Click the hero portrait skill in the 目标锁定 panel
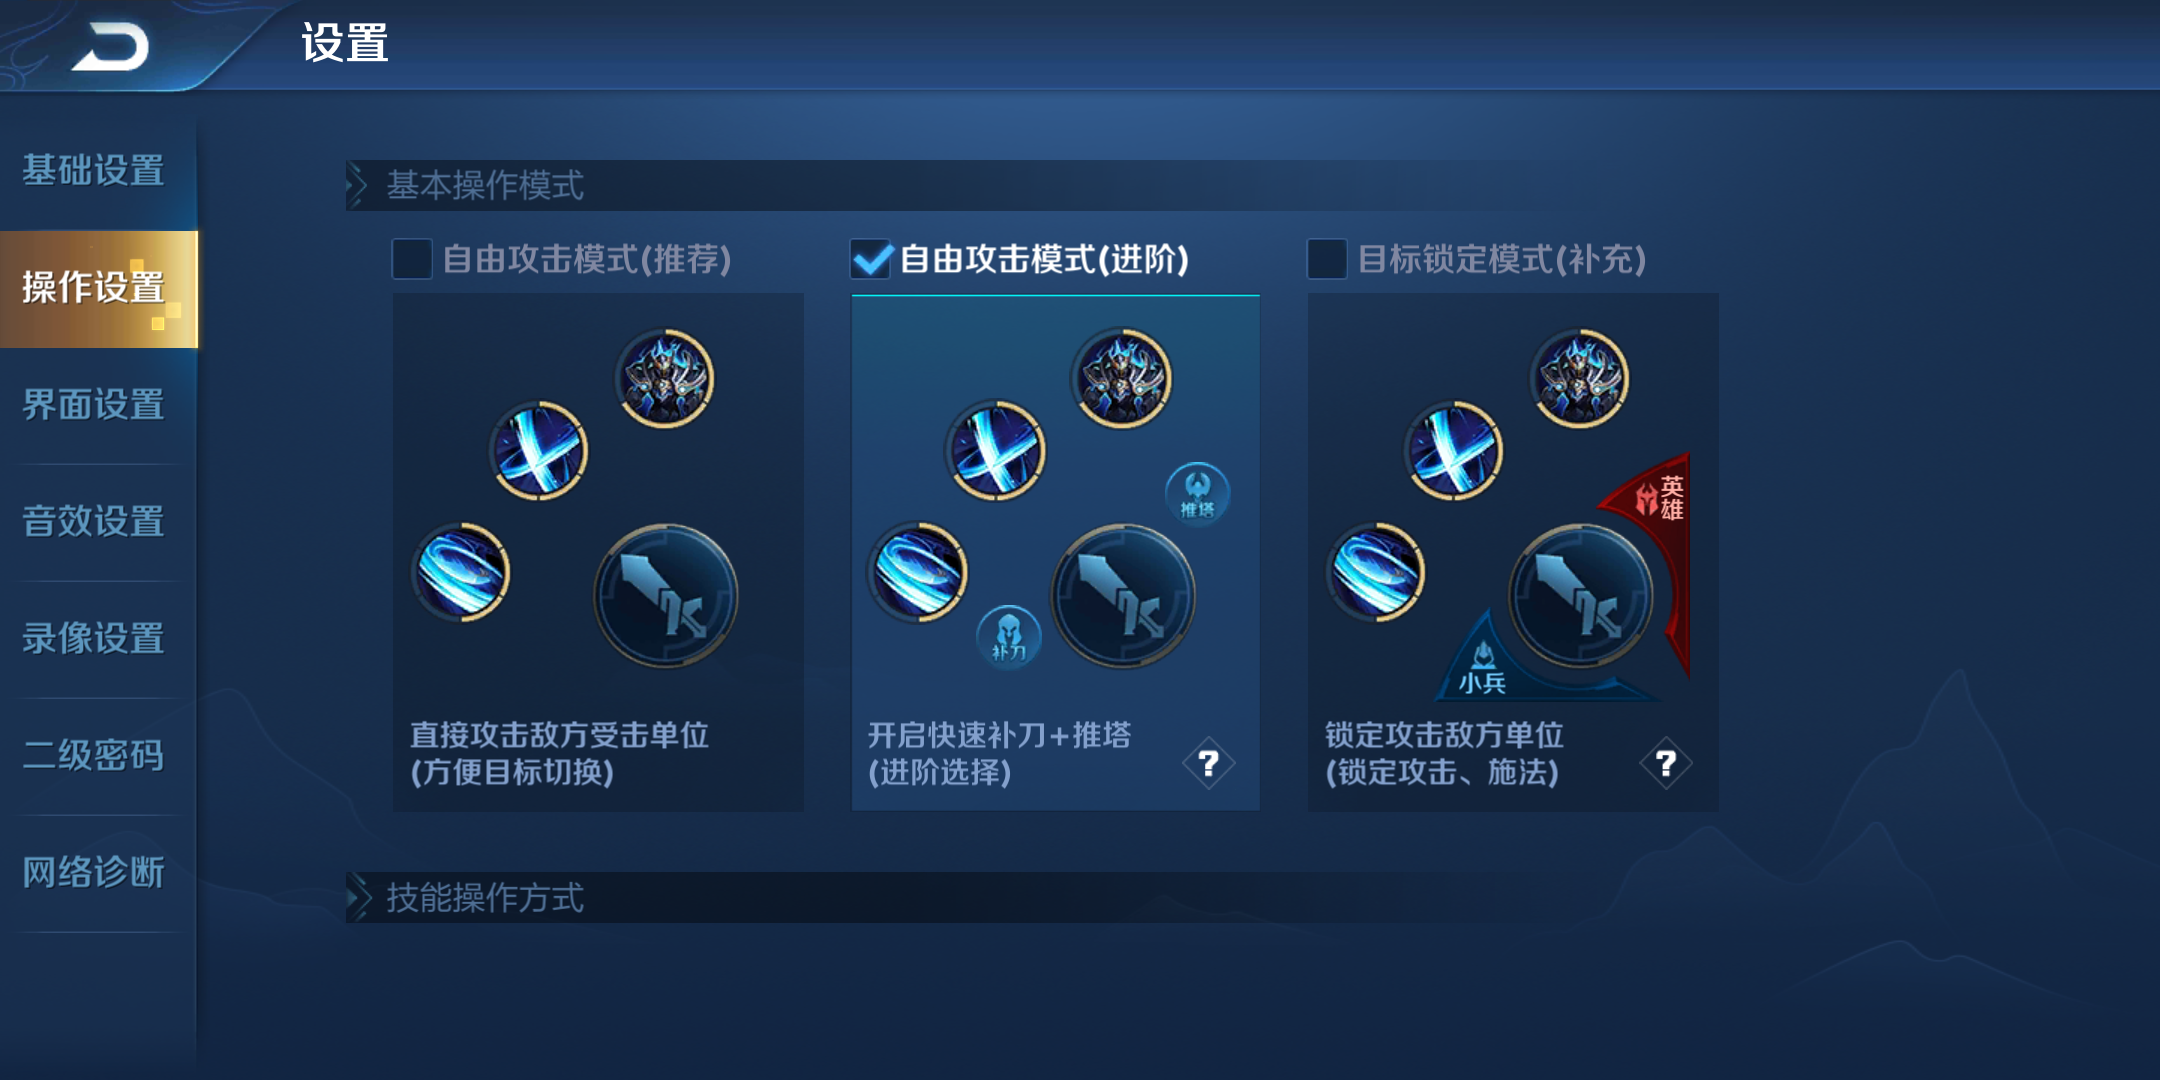2160x1080 pixels. (1580, 379)
